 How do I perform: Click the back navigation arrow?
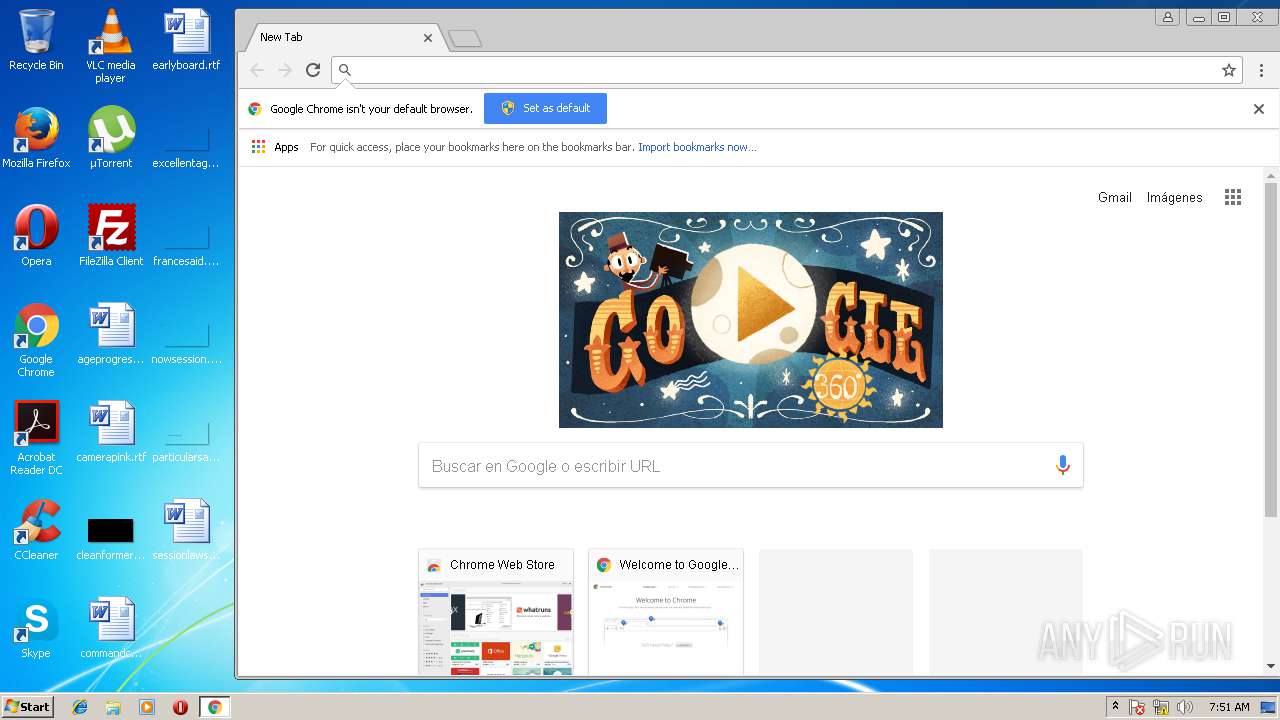coord(257,70)
